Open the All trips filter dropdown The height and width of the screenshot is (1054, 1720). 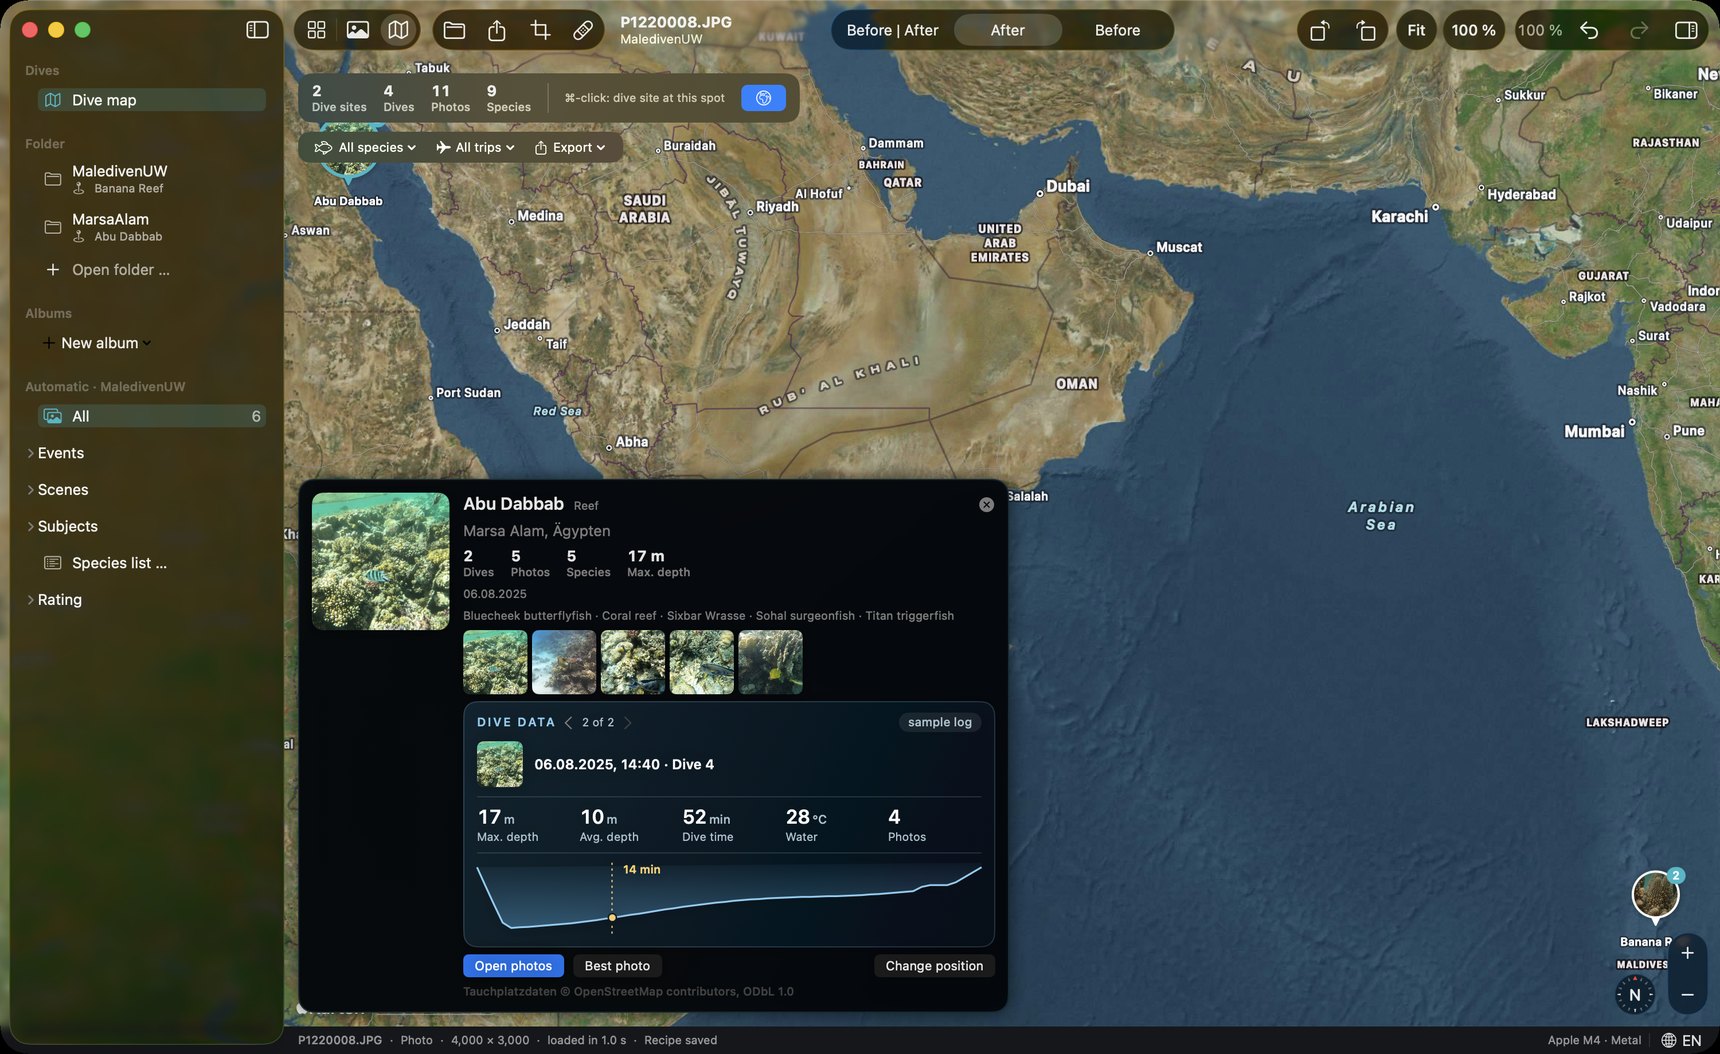(475, 147)
